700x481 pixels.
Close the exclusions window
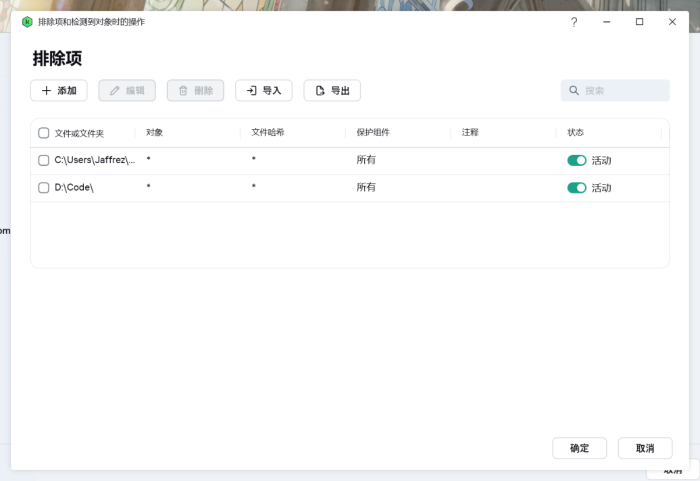(x=672, y=22)
